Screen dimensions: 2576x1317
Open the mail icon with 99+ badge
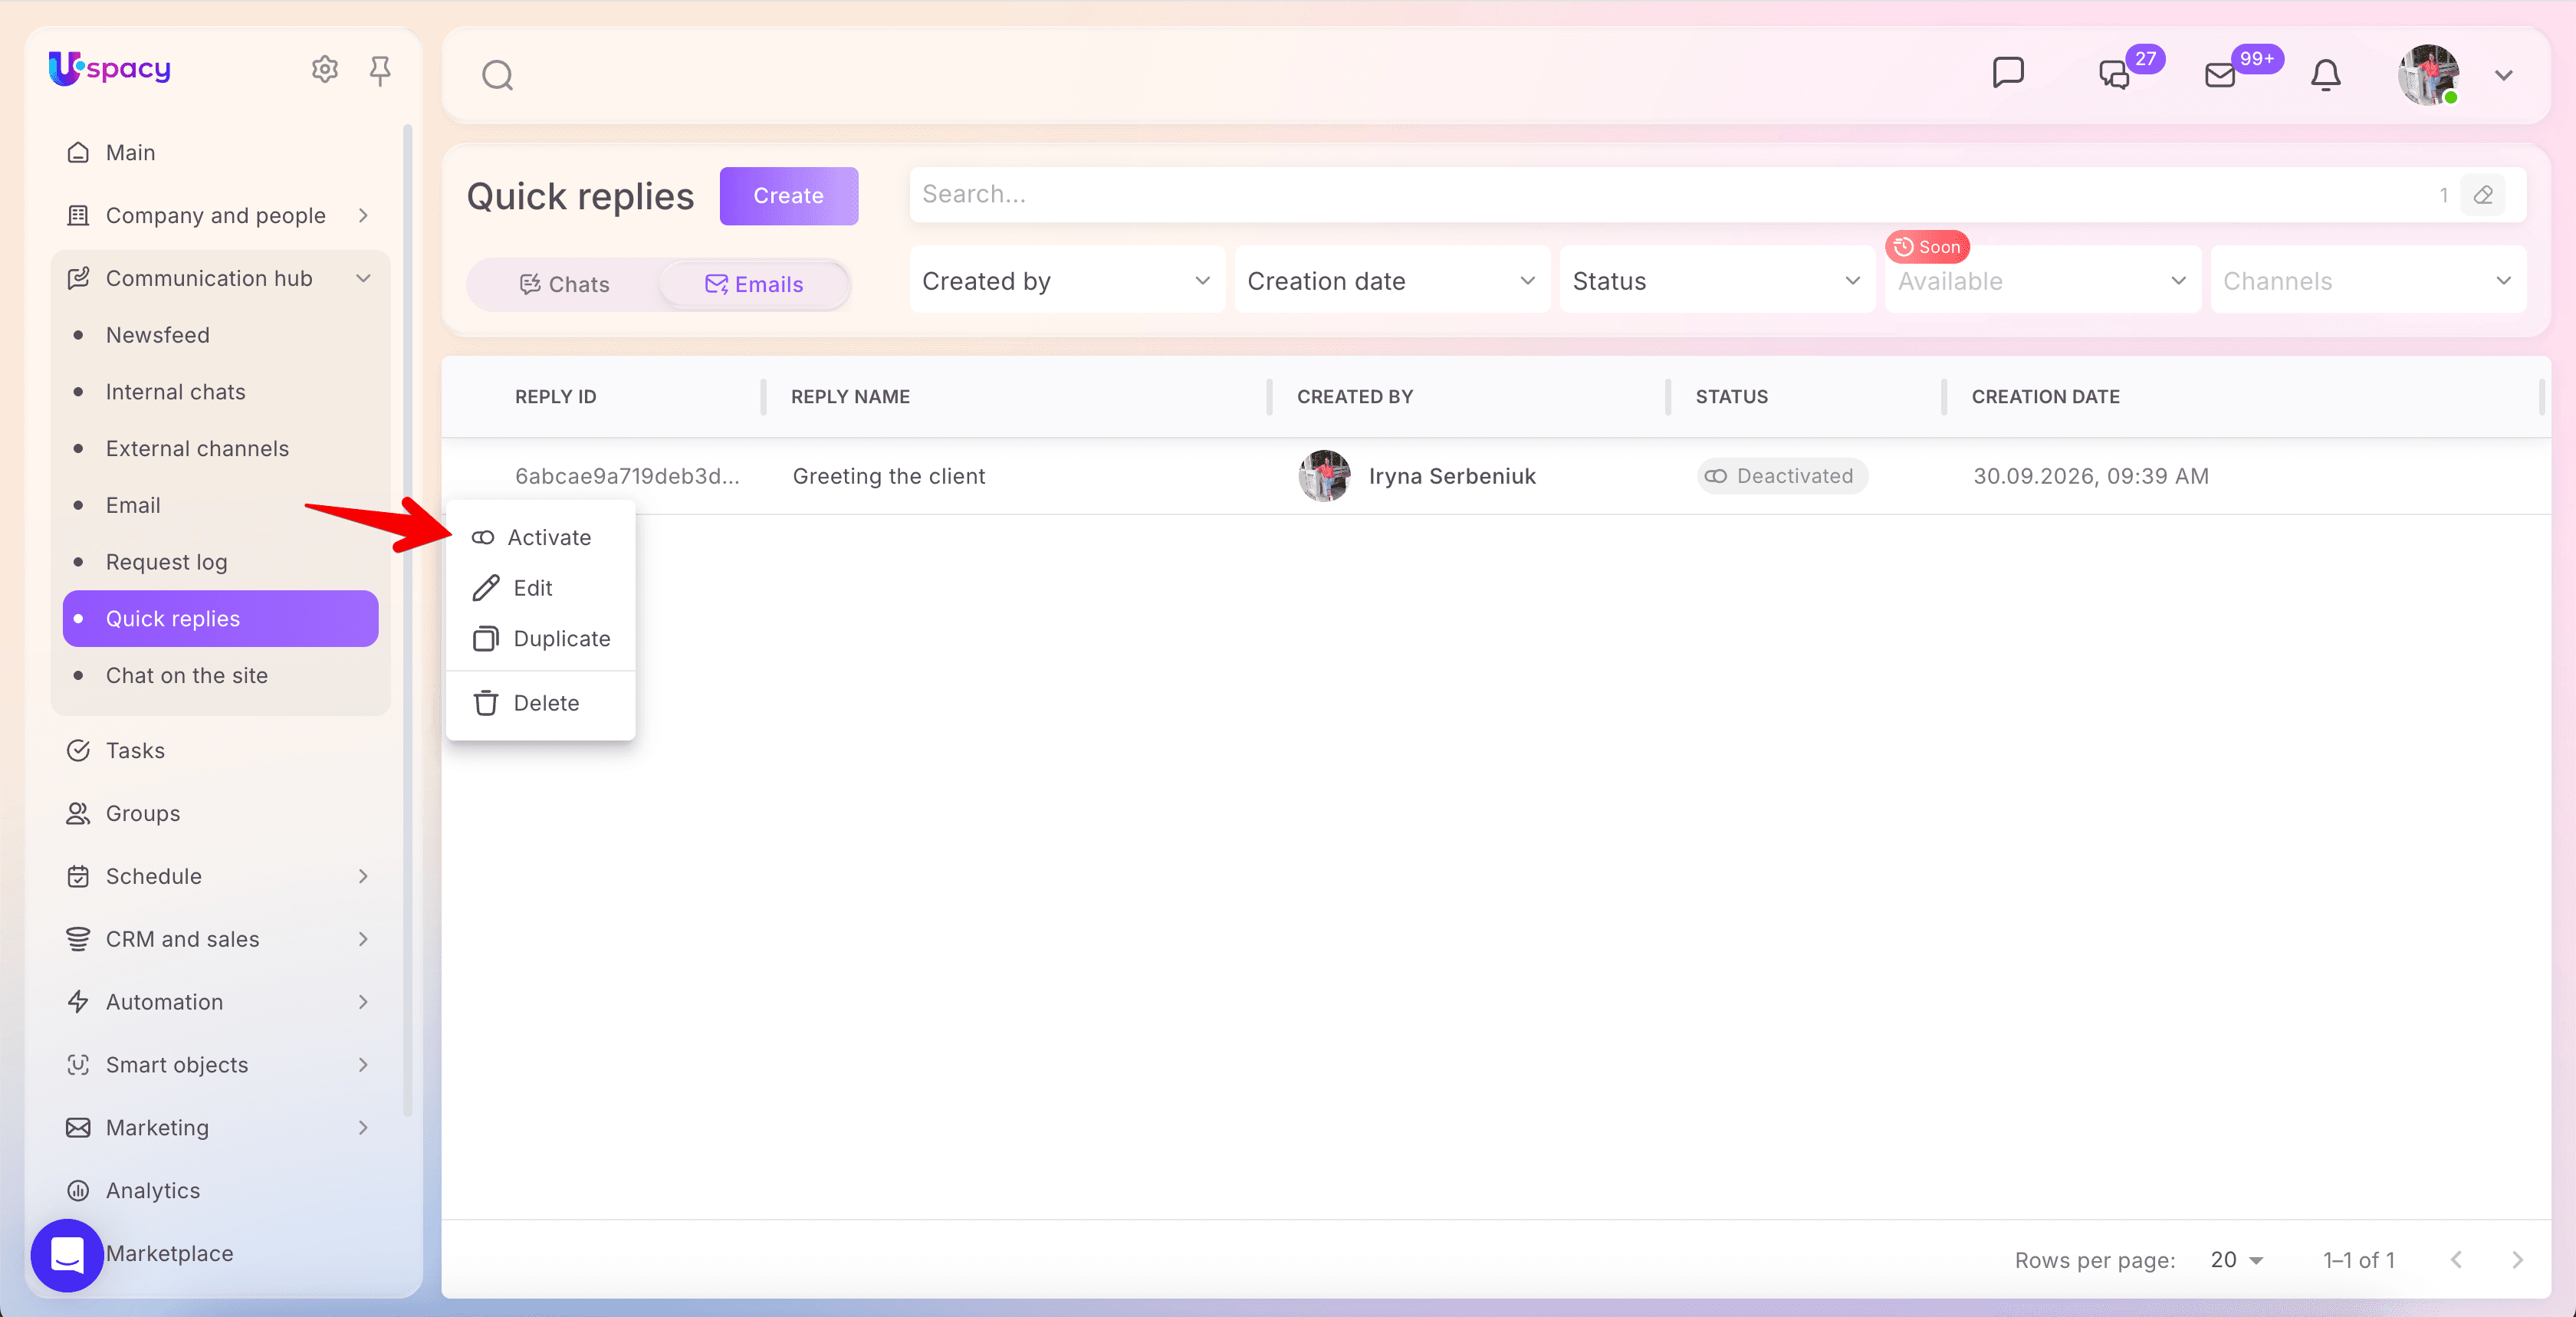pos(2221,75)
